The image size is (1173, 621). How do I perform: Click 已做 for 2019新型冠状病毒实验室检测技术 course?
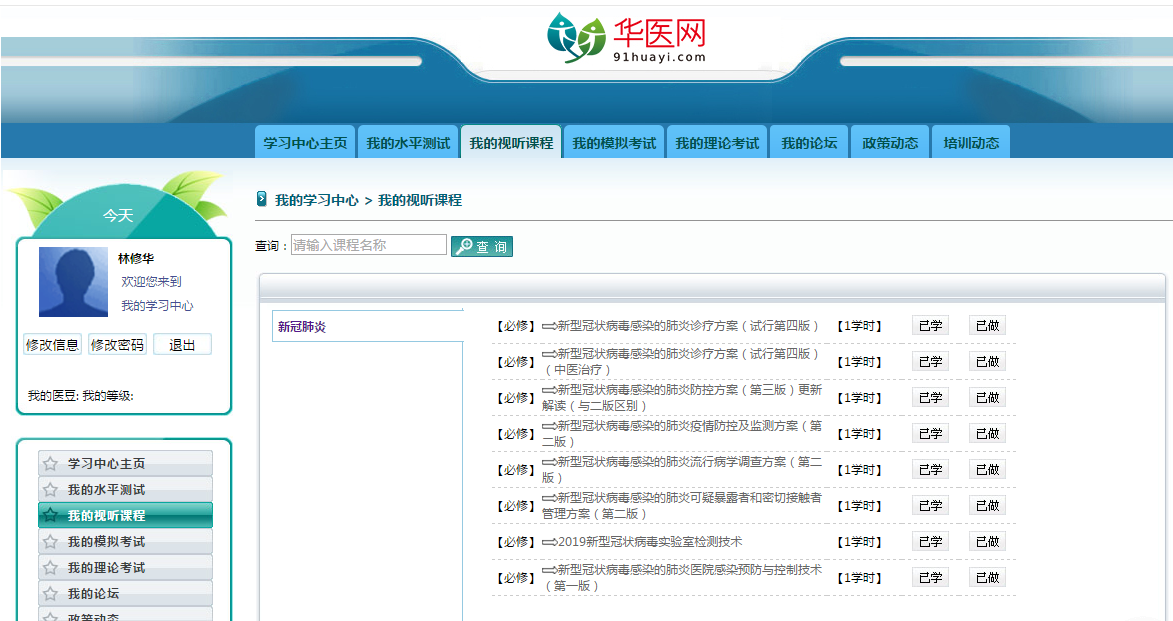tap(987, 542)
